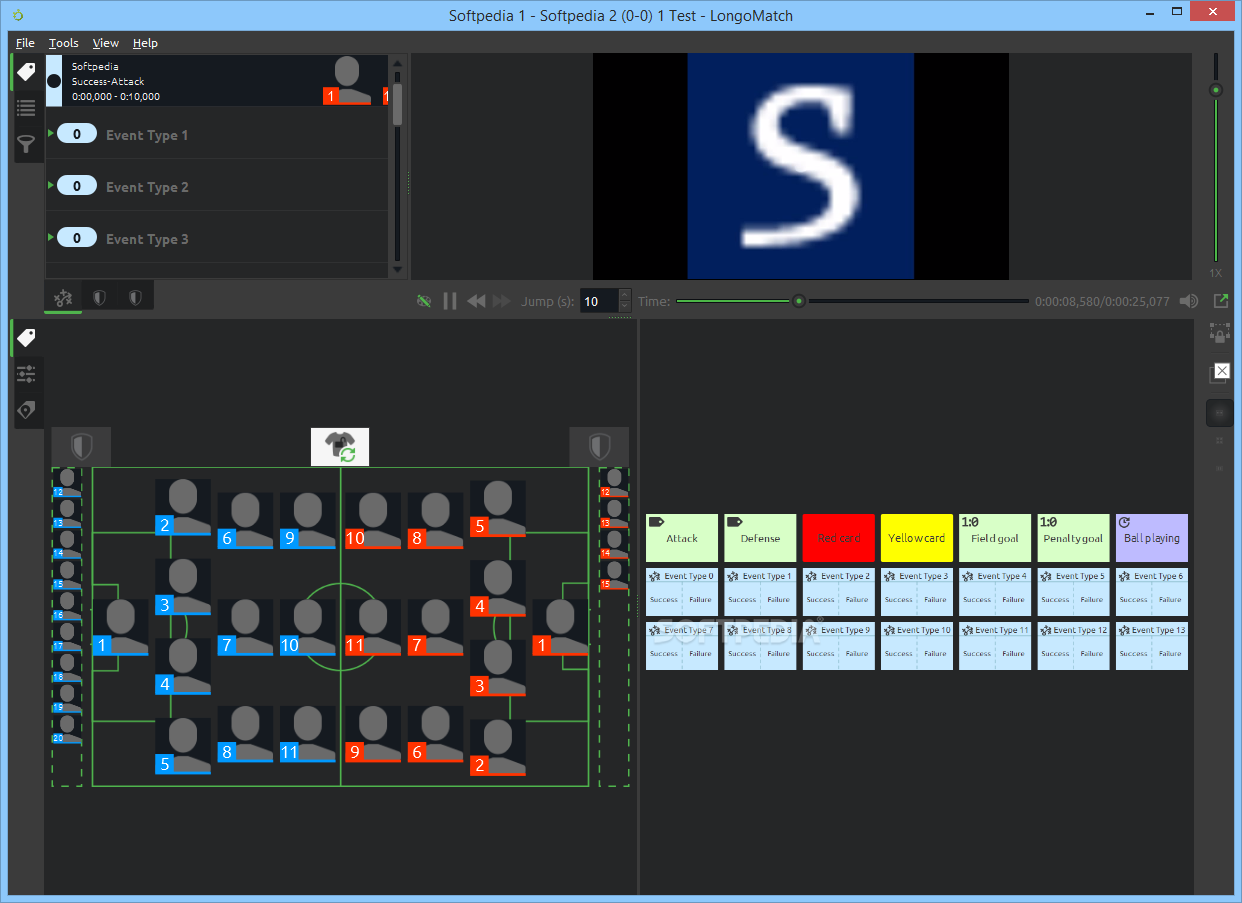Open the playlist list icon in top sidebar
The image size is (1242, 903).
pyautogui.click(x=26, y=108)
